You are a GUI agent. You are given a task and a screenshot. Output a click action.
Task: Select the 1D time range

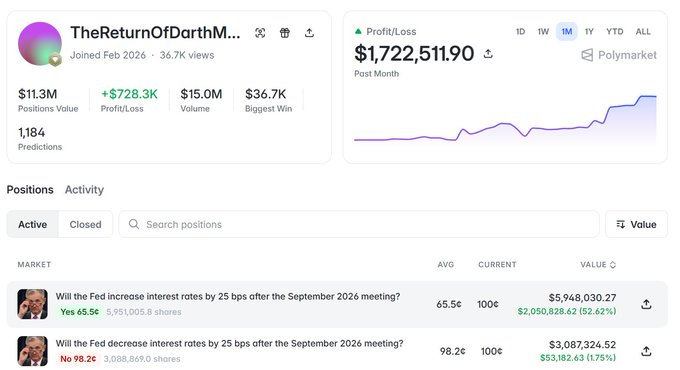[520, 32]
